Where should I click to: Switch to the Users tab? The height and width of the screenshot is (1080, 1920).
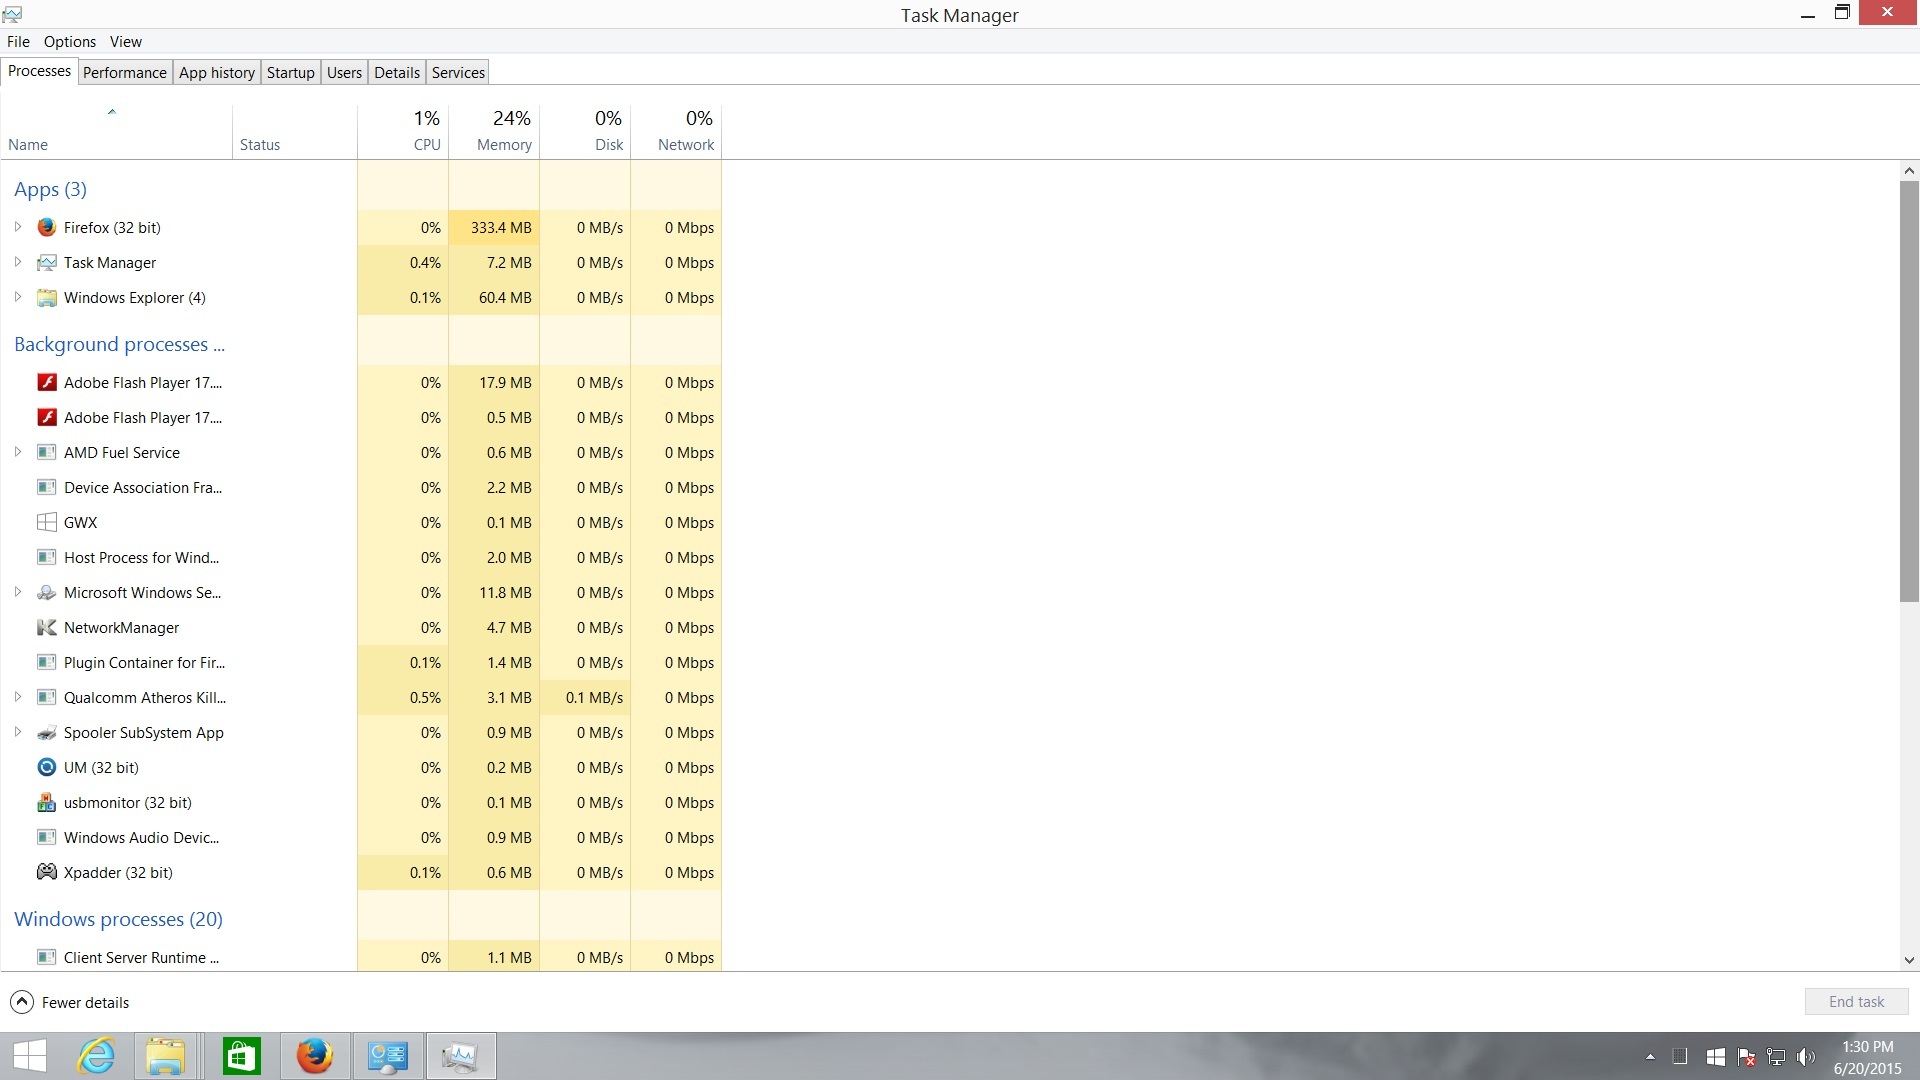pos(345,72)
